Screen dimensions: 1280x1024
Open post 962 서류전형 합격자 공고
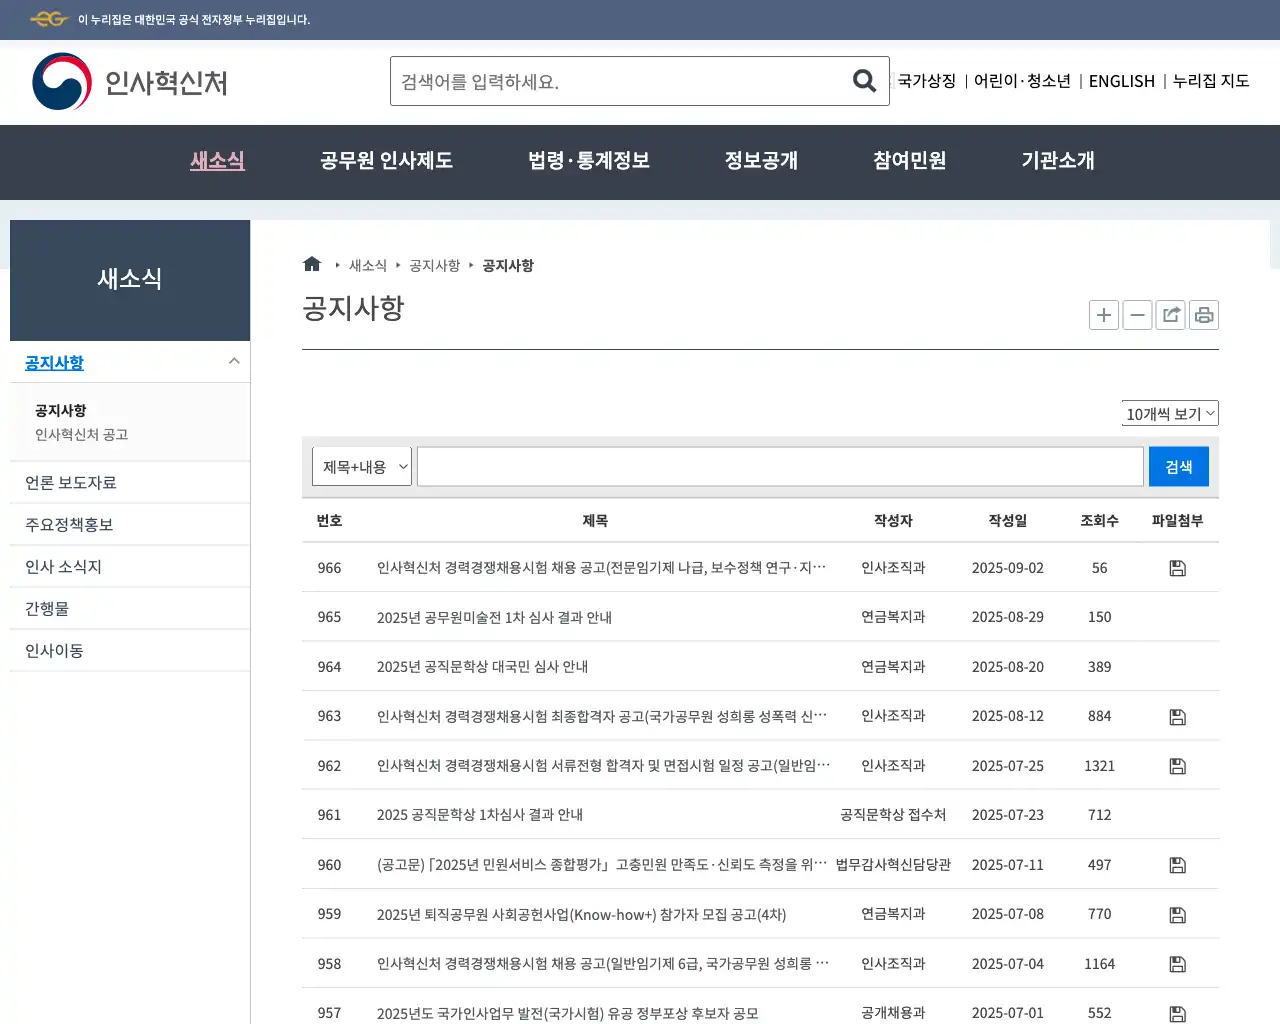click(603, 766)
